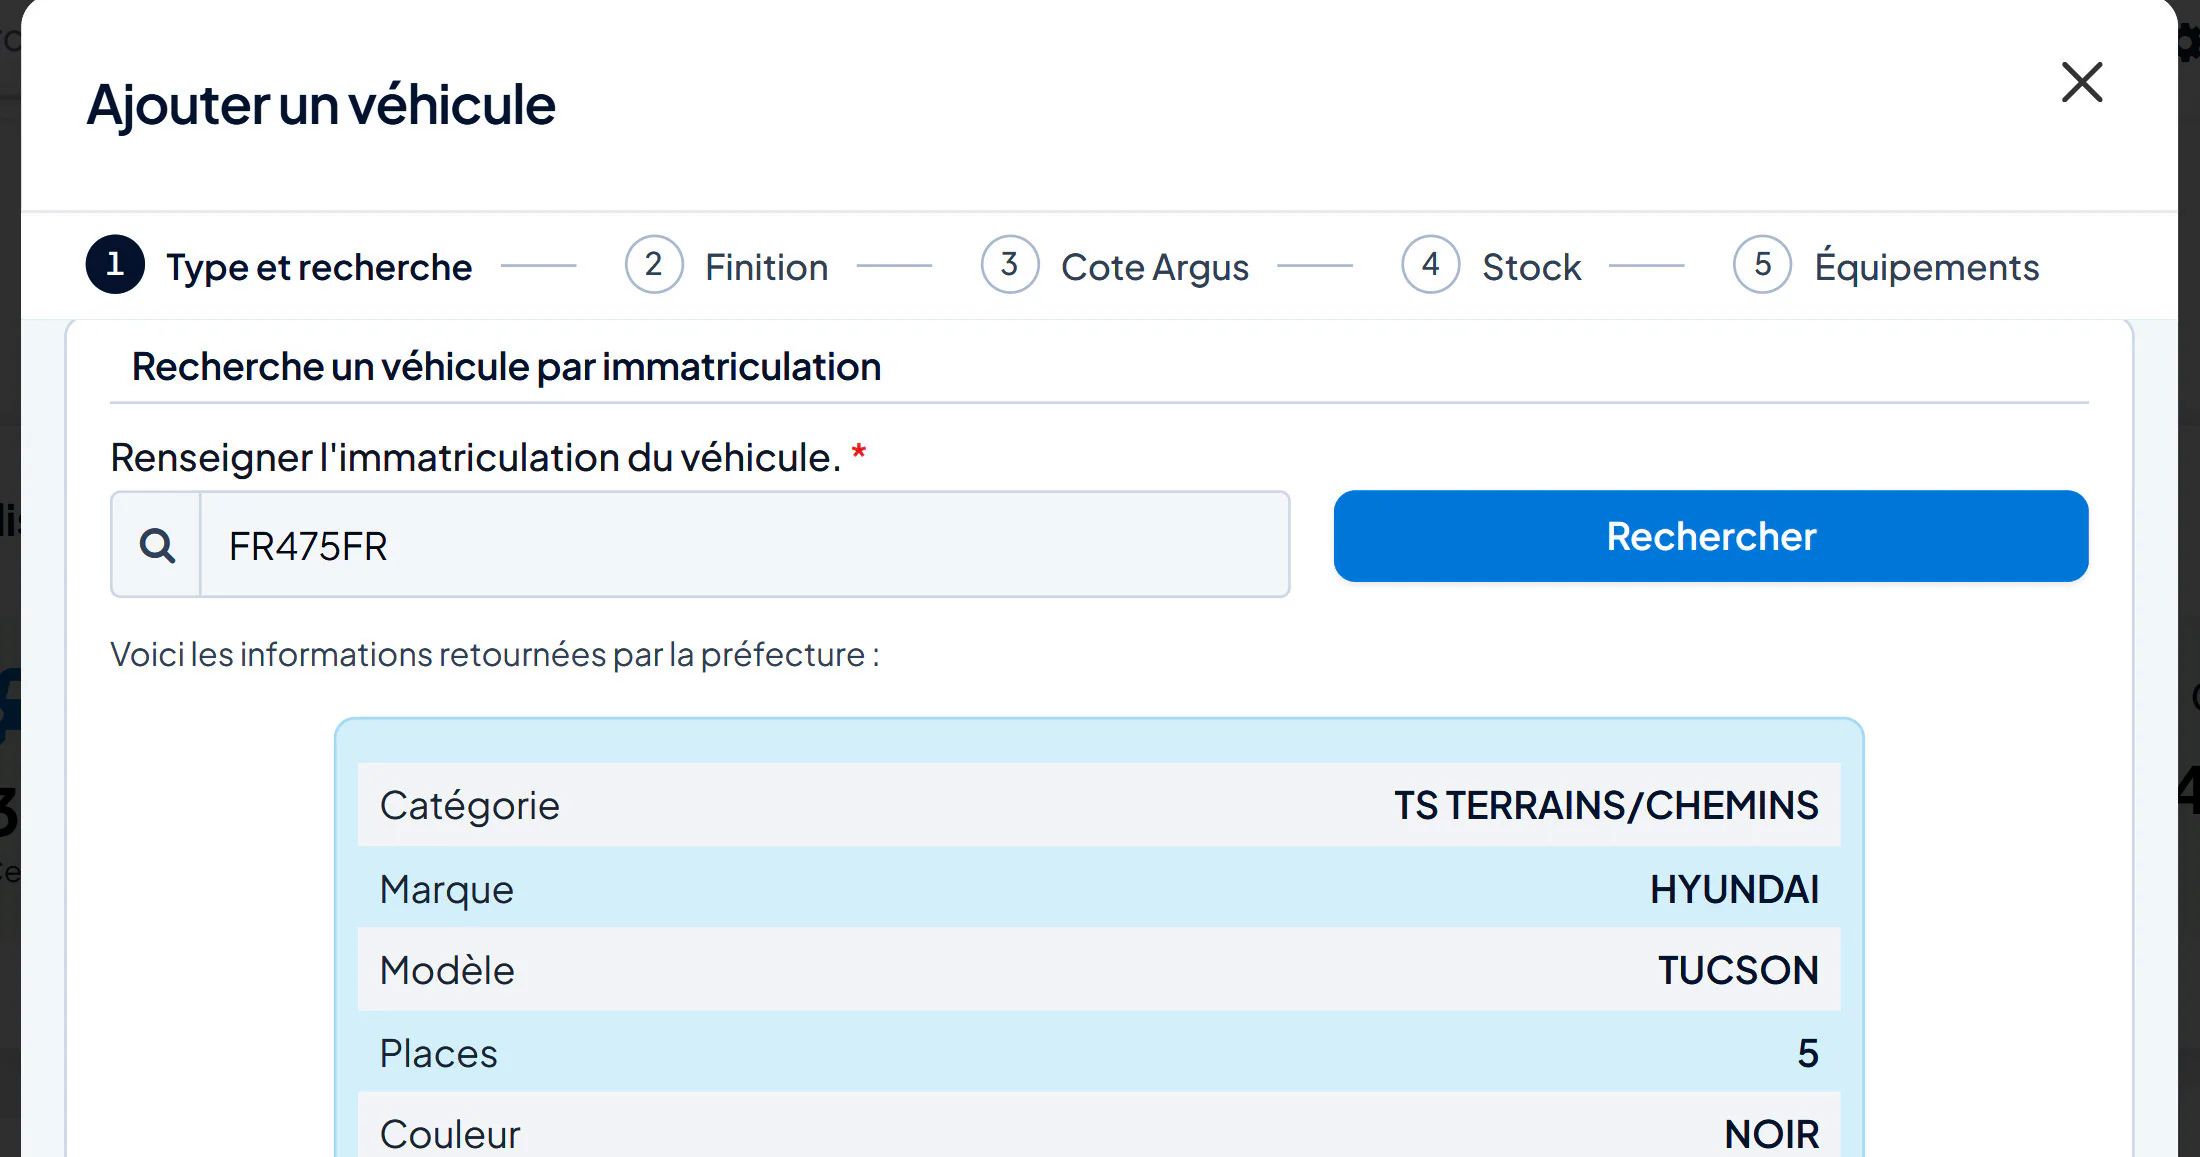Click the magnifier search icon
Image resolution: width=2200 pixels, height=1157 pixels.
click(x=157, y=545)
